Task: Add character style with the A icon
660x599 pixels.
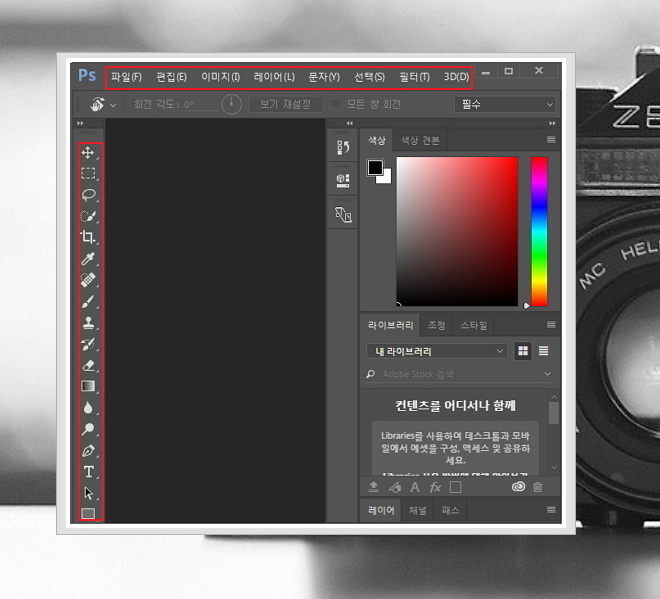Action: (x=415, y=487)
